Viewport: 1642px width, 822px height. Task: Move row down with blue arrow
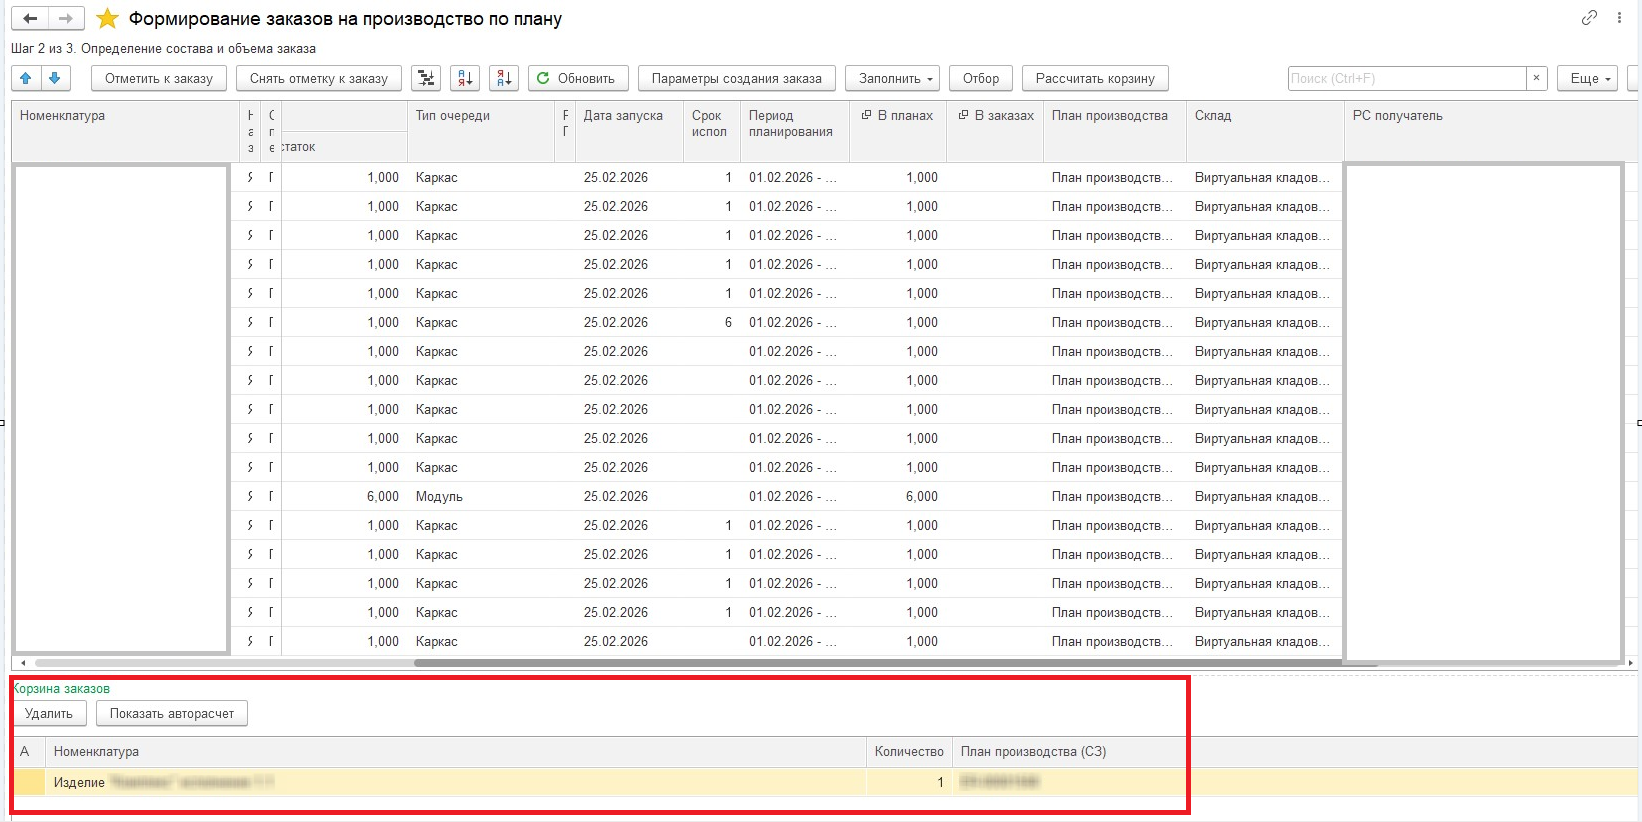(55, 78)
